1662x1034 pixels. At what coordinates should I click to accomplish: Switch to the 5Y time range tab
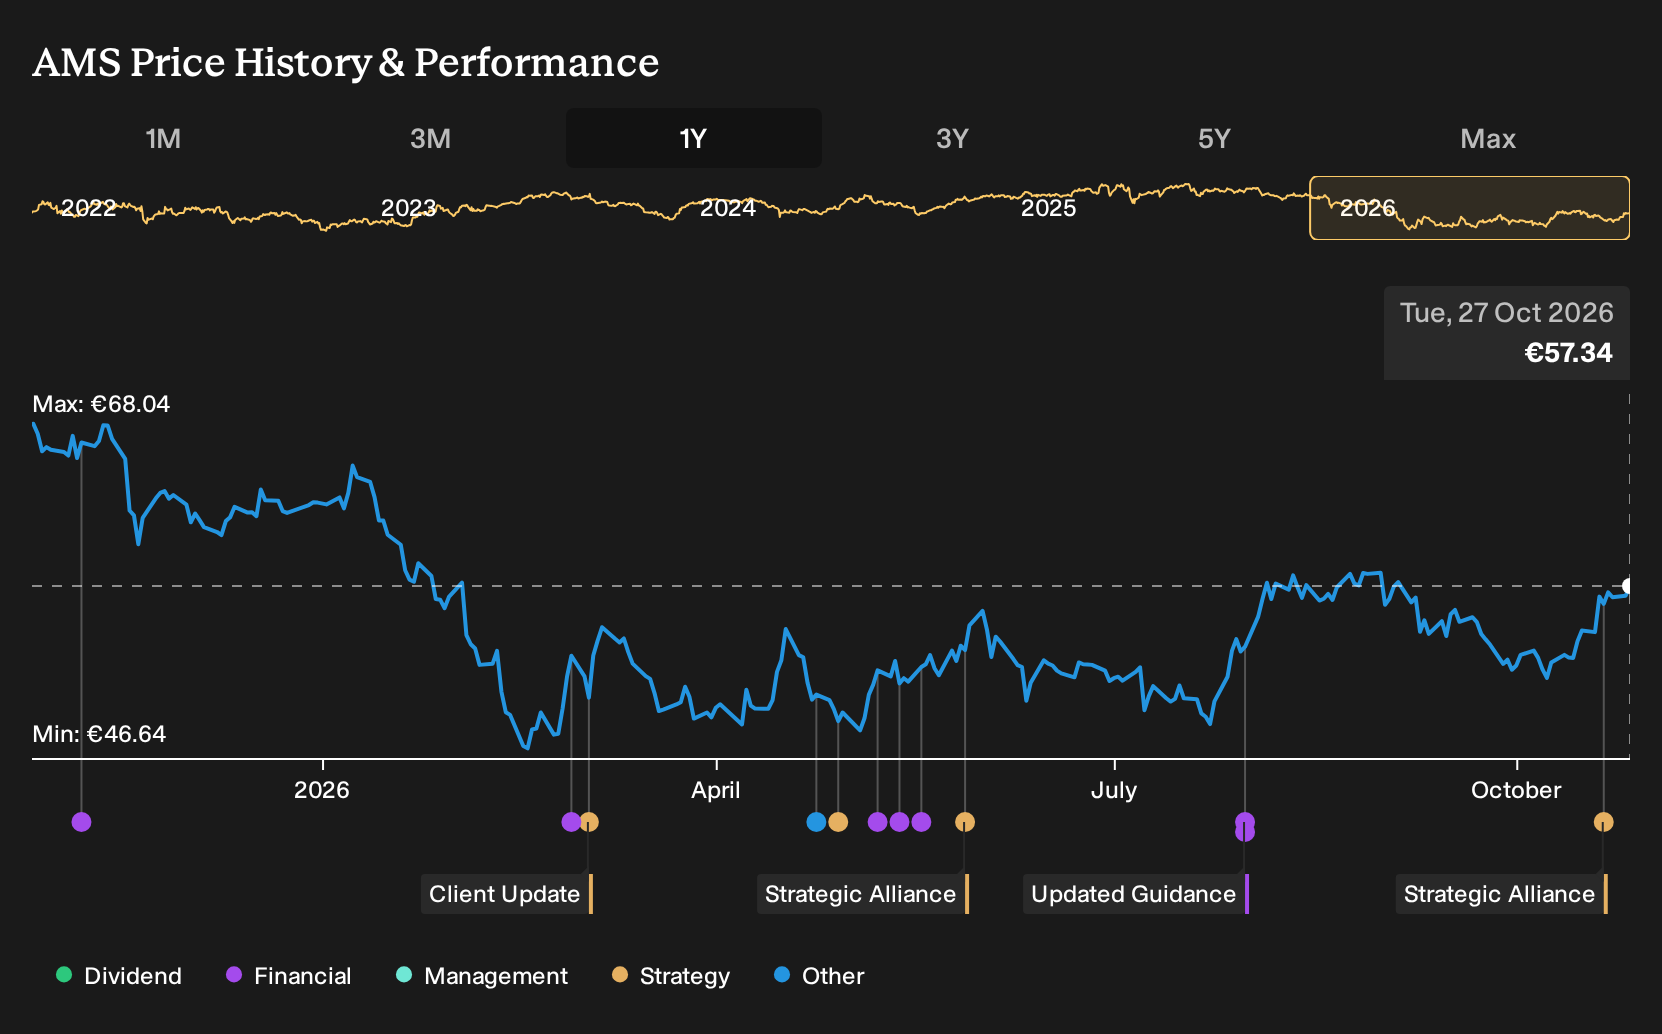[x=1214, y=138]
